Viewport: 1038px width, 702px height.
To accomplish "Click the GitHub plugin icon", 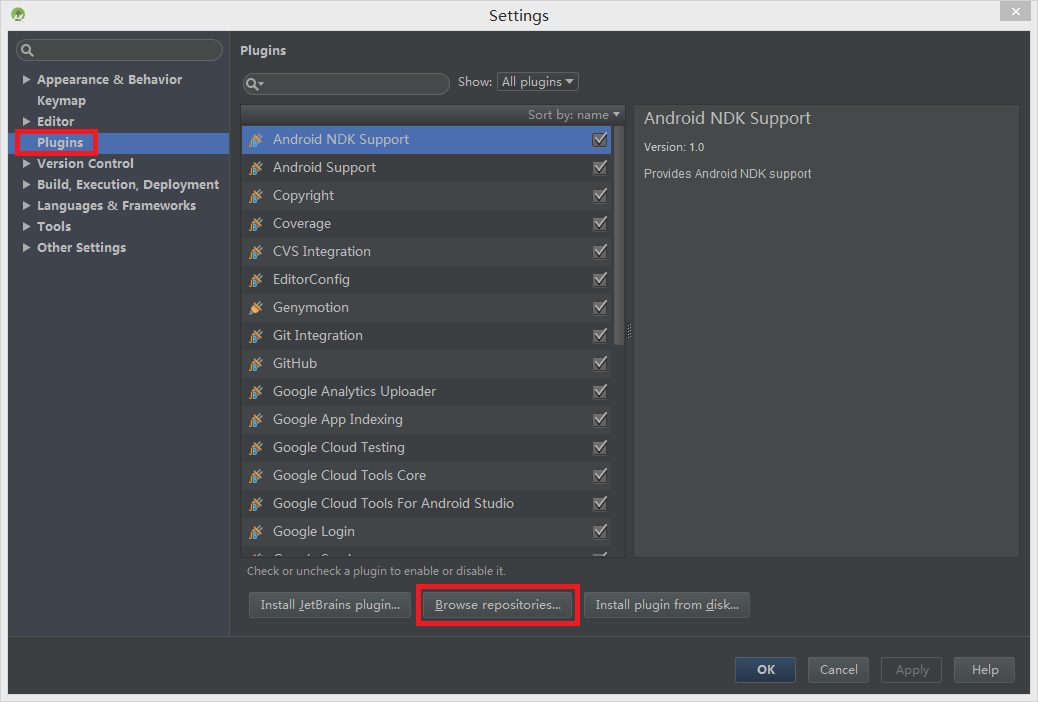I will [x=256, y=364].
